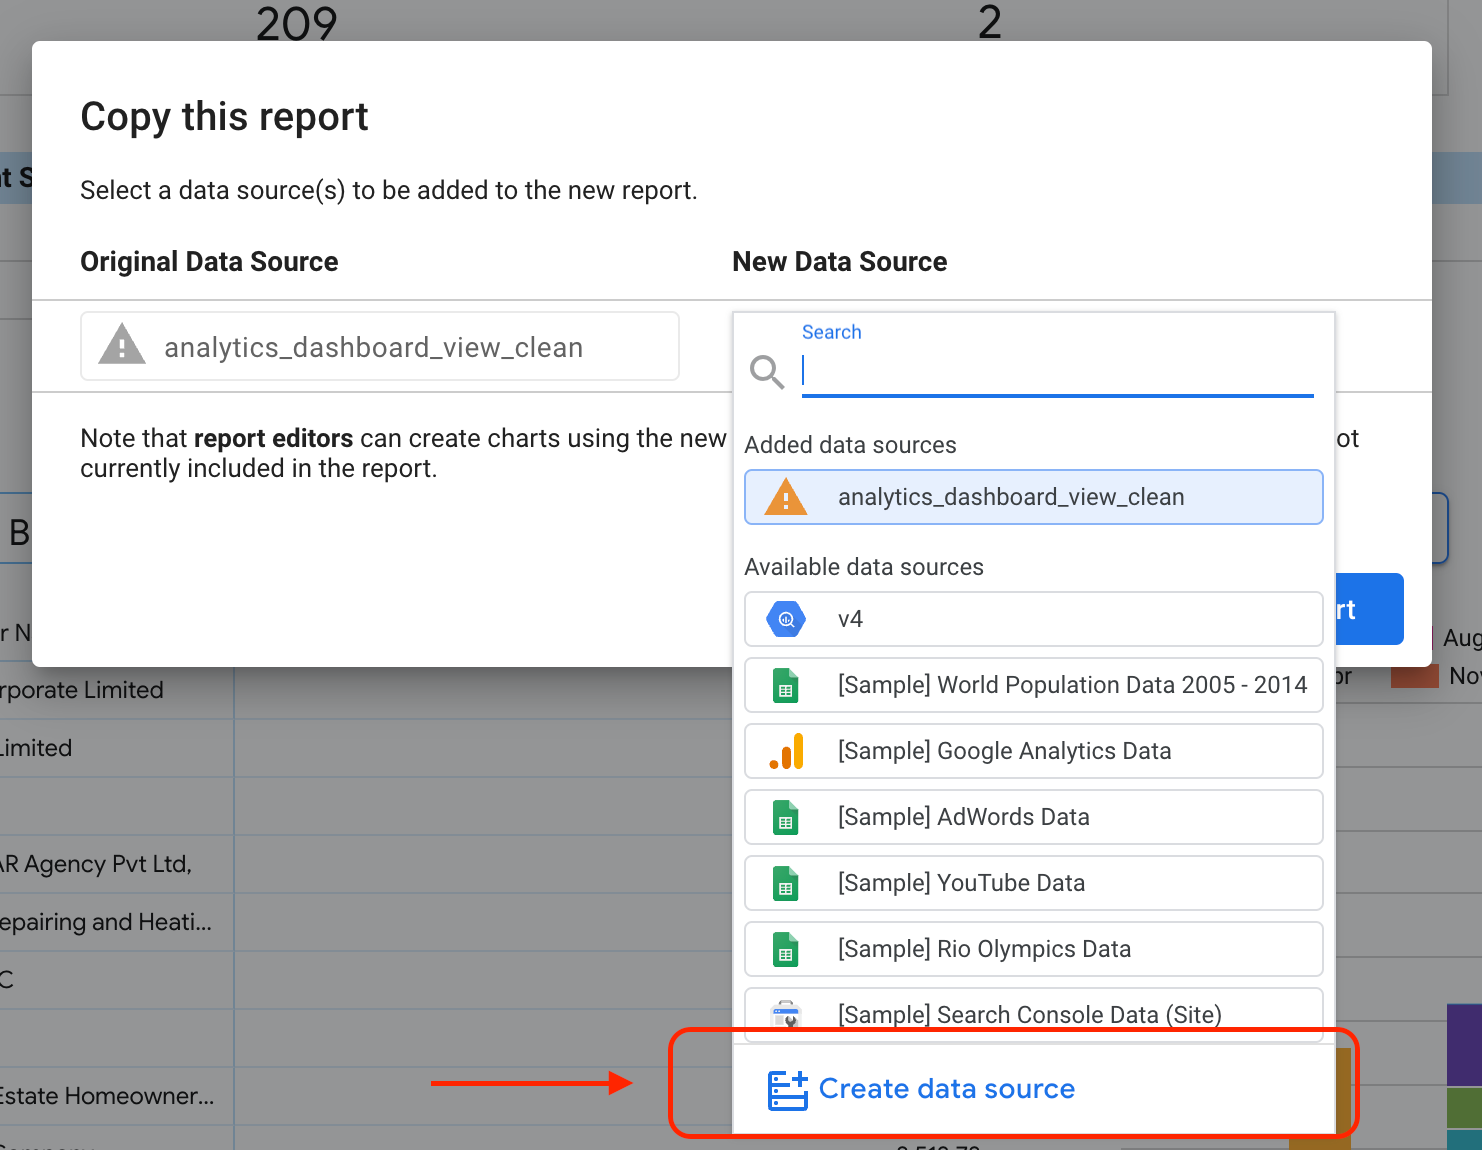The width and height of the screenshot is (1482, 1150).
Task: Select [Sample] Rio Olympics Data
Action: (x=1033, y=949)
